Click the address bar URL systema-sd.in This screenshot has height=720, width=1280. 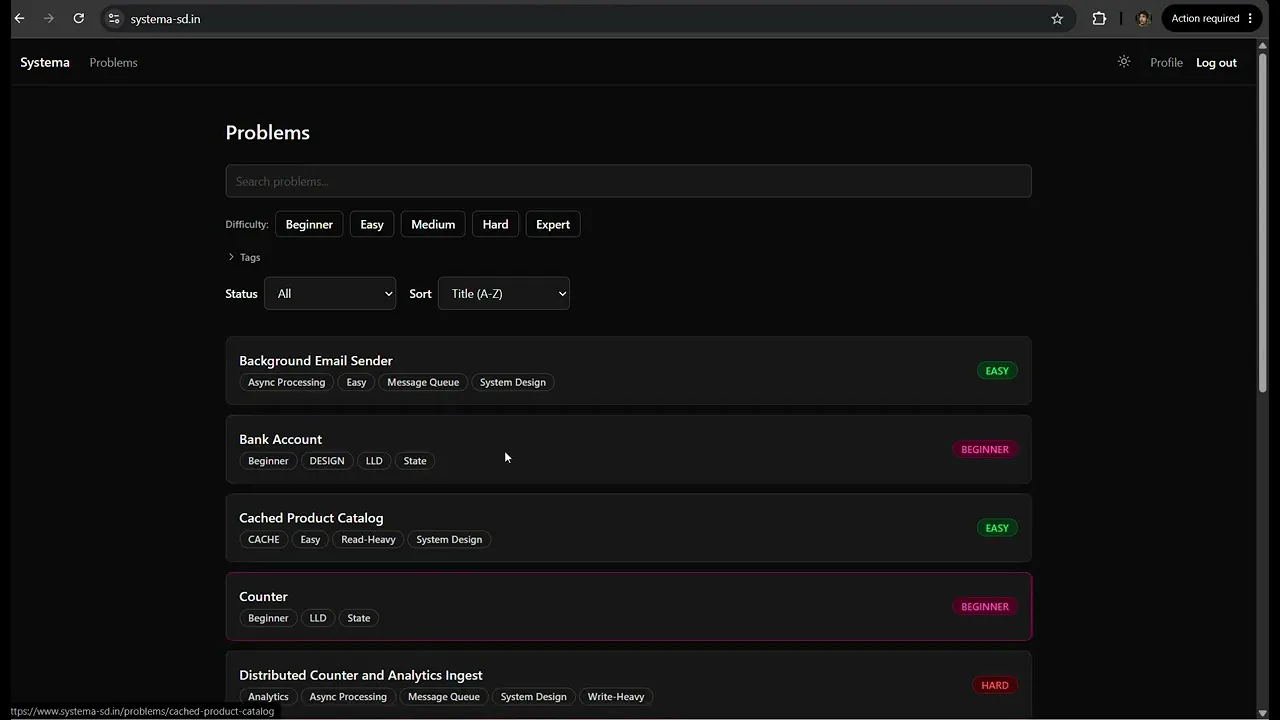[x=165, y=19]
